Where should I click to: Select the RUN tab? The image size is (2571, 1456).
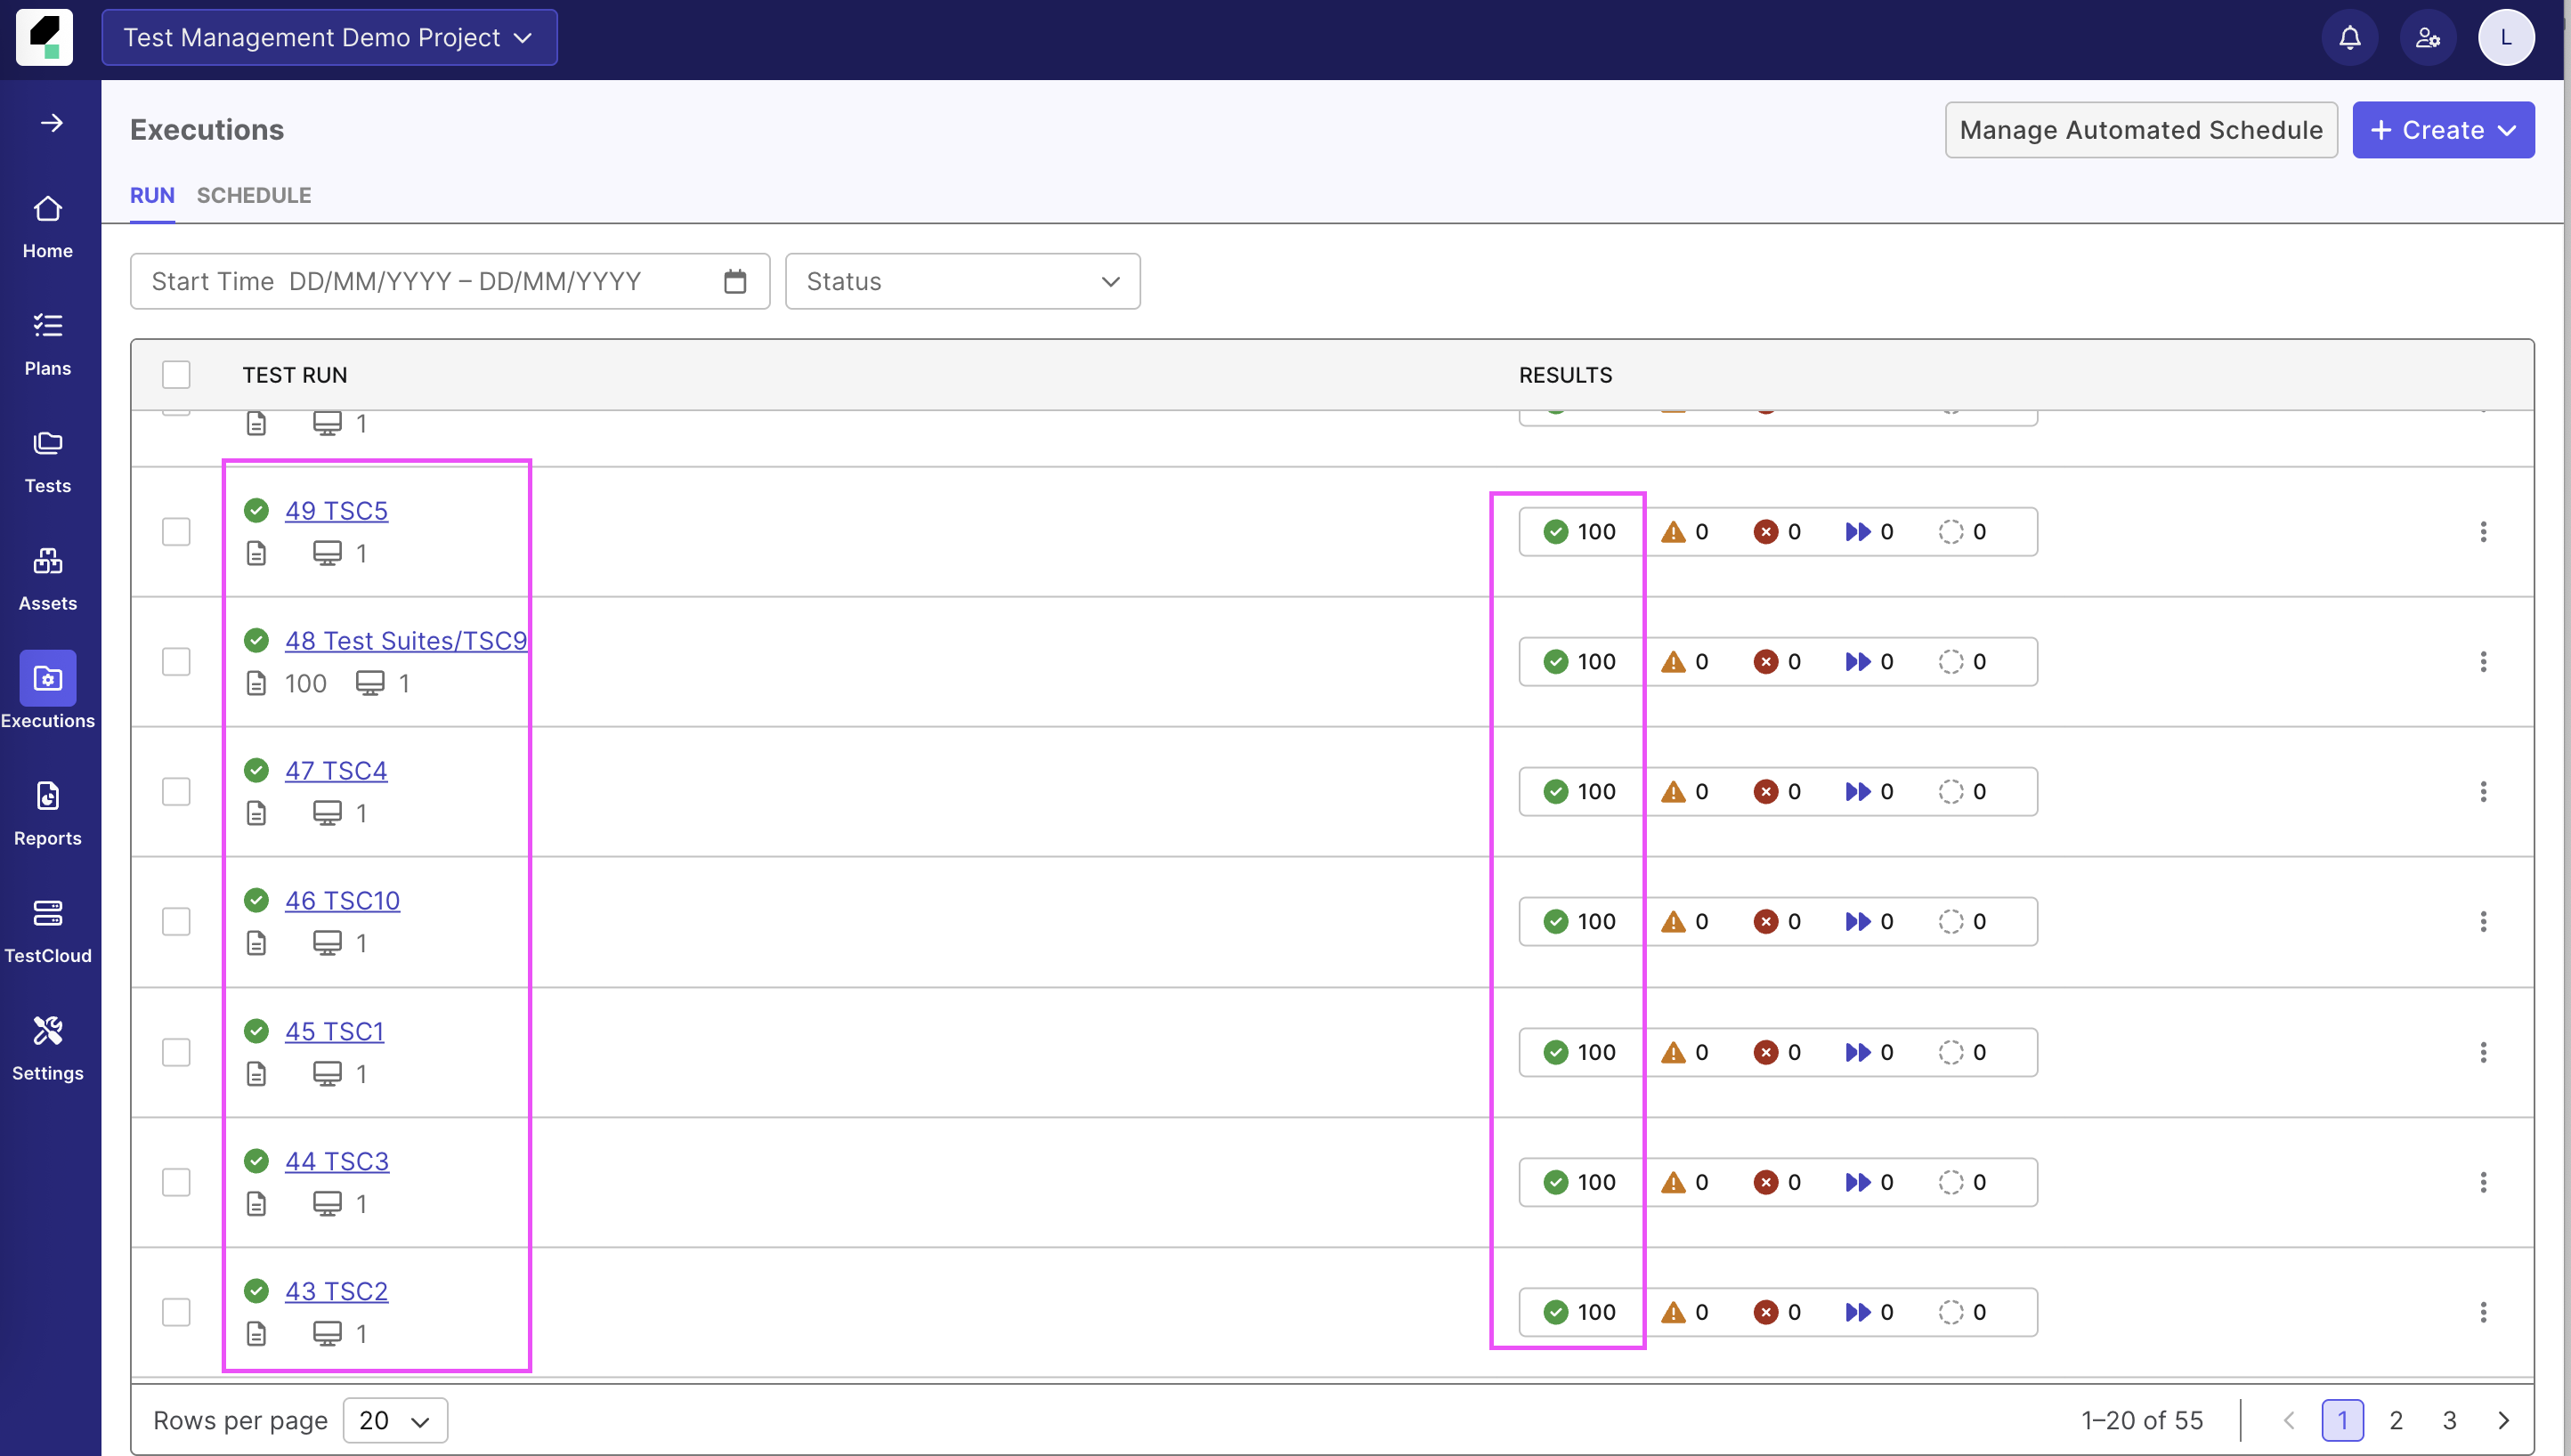tap(151, 195)
